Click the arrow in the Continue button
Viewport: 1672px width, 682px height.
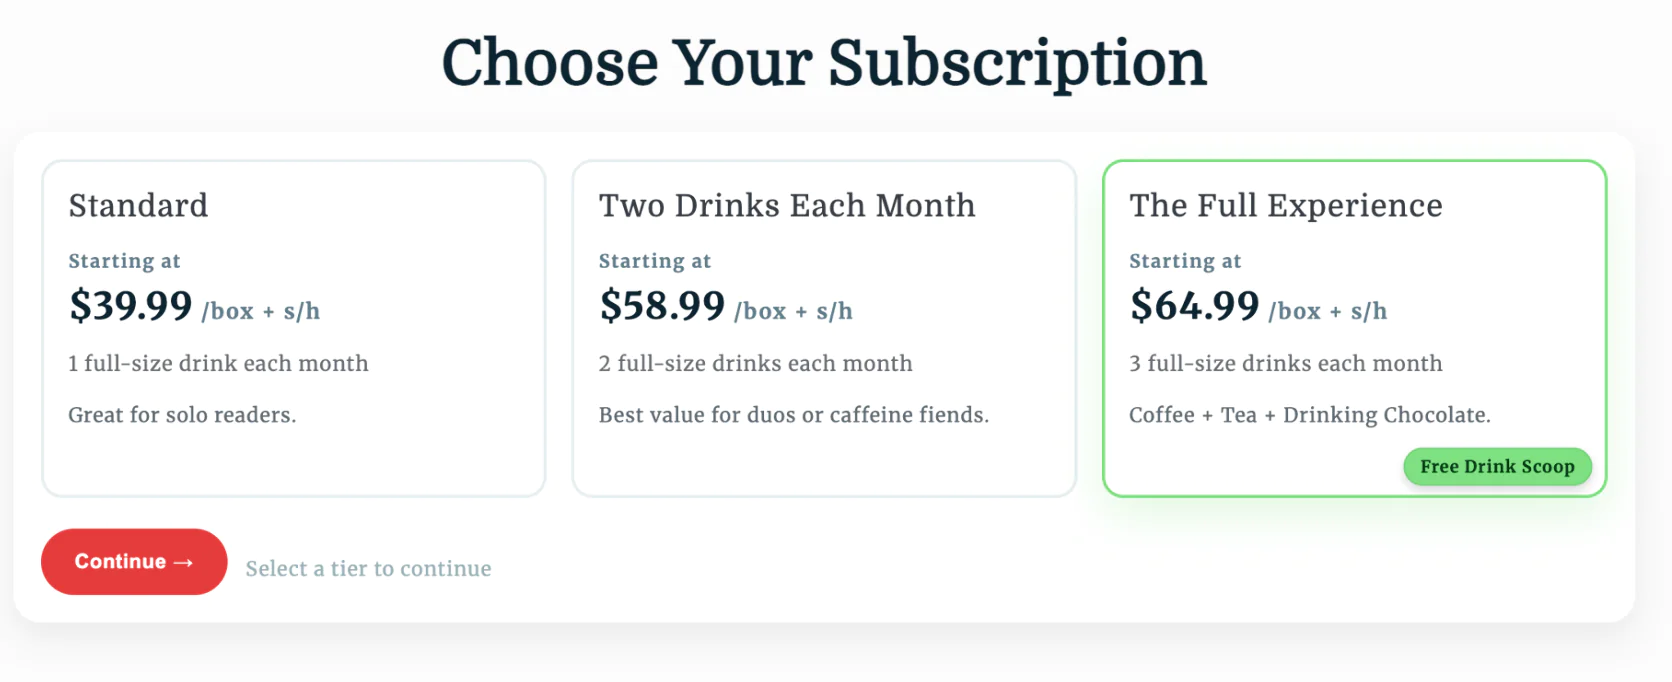tap(183, 563)
